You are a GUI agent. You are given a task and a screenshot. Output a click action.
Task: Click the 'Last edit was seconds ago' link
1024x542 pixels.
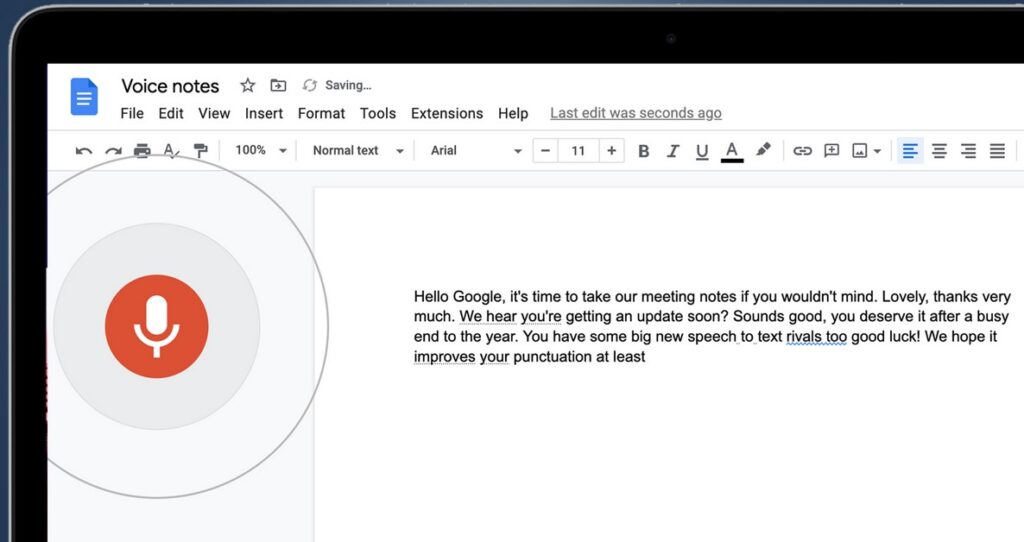[636, 113]
